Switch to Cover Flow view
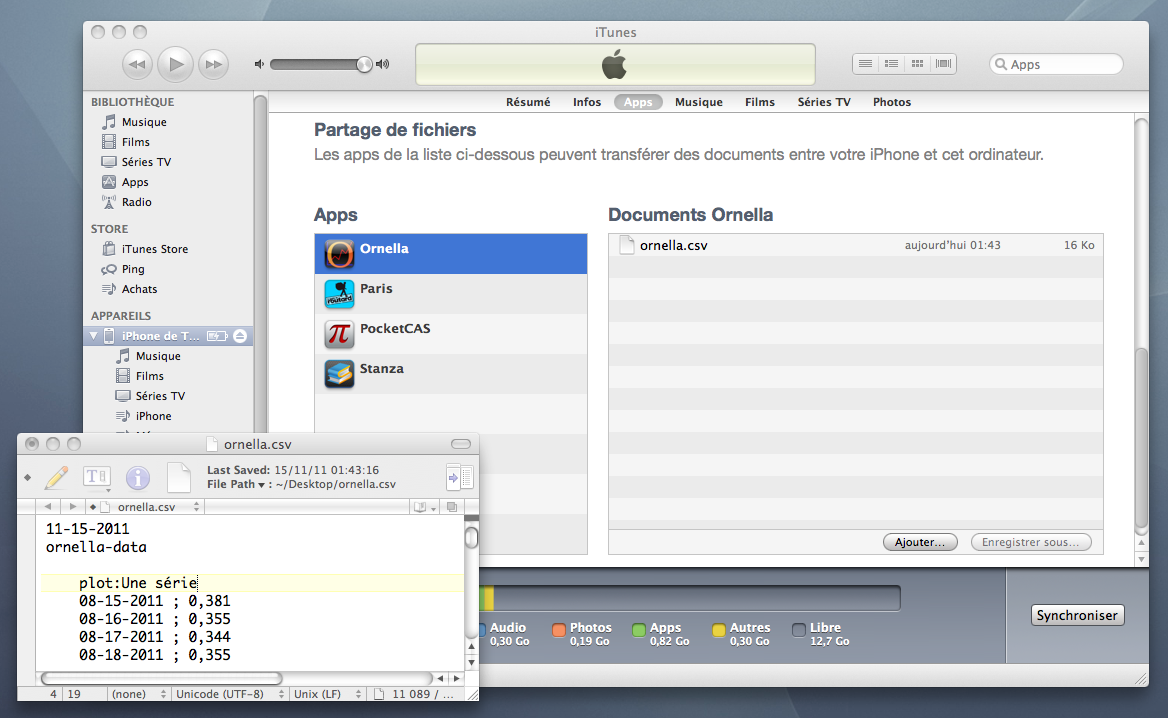 [x=943, y=64]
